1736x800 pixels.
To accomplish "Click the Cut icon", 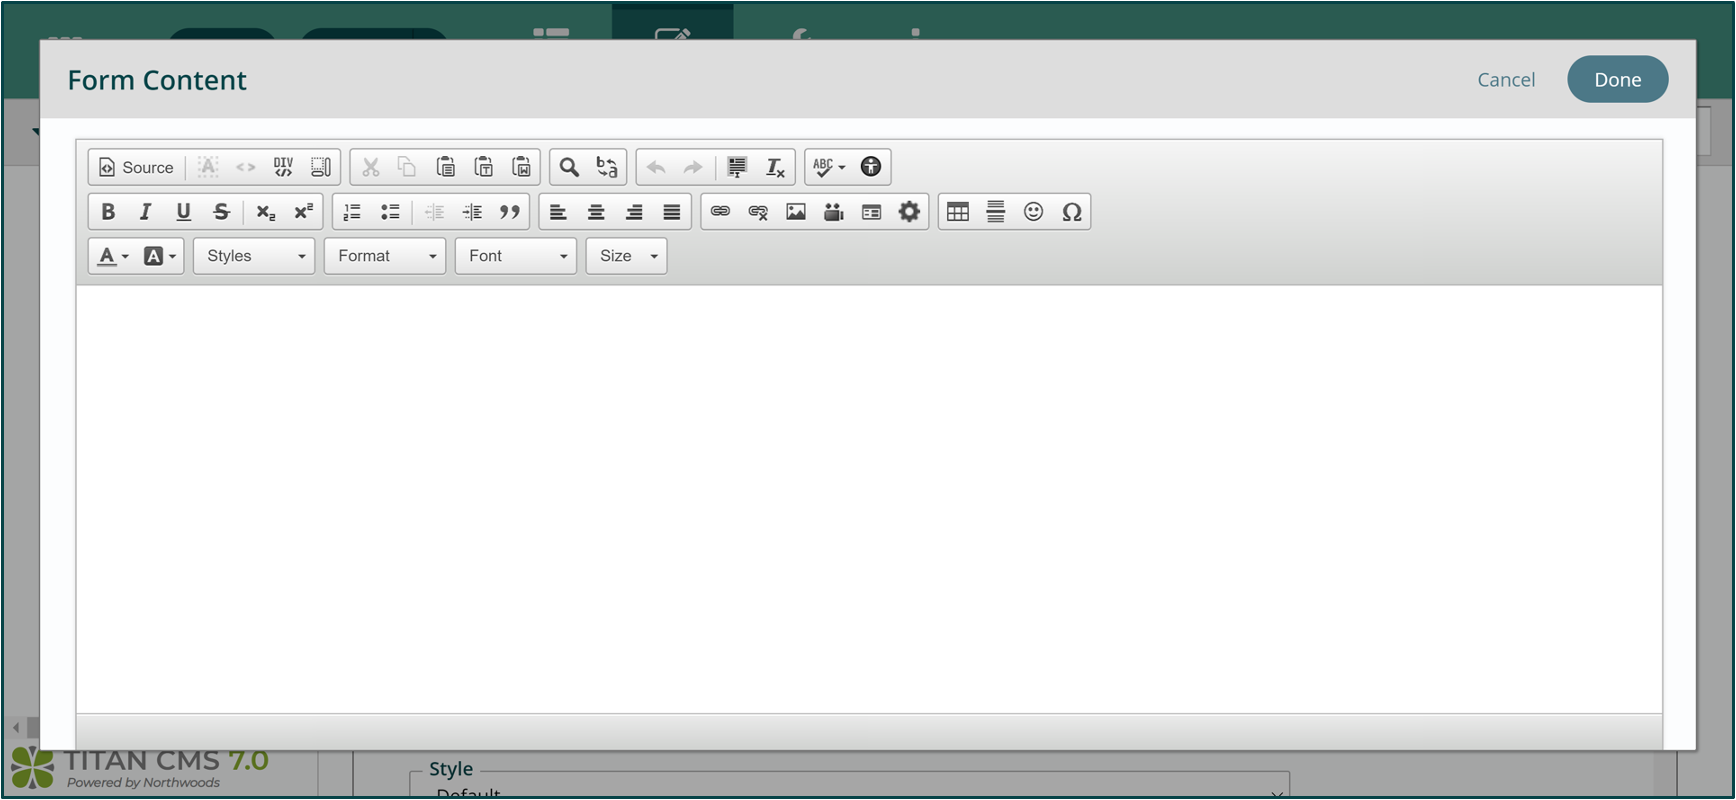I will 371,167.
